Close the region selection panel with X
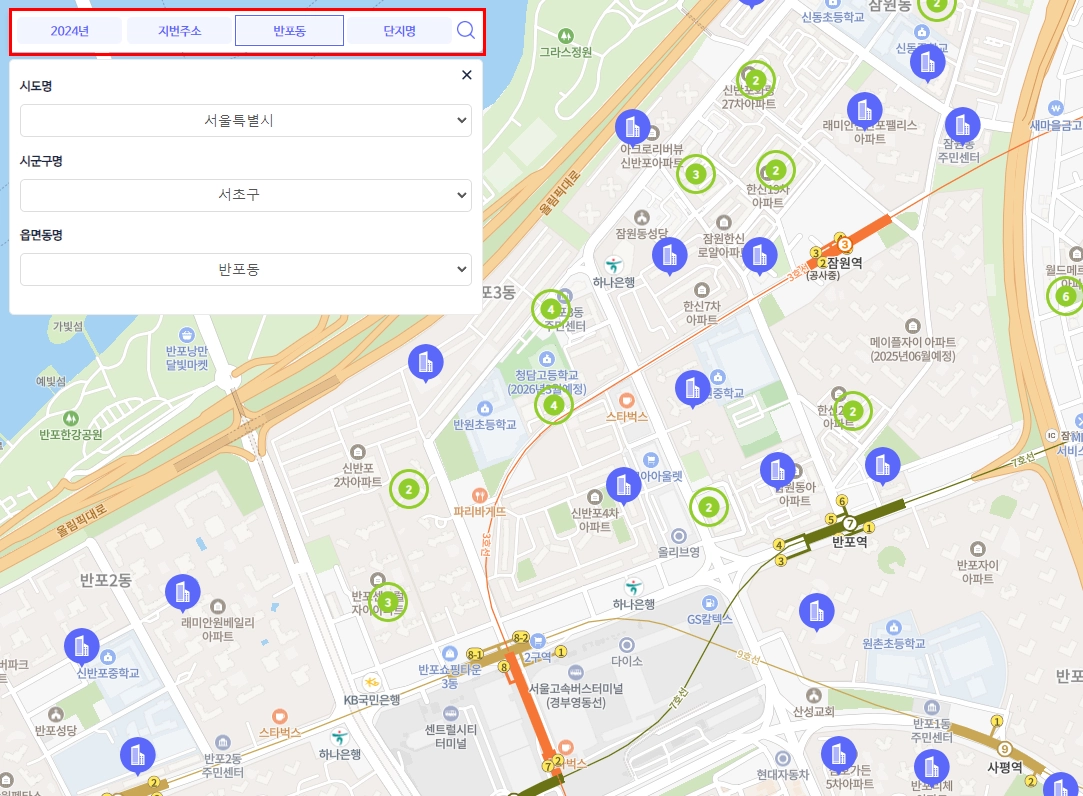 [466, 74]
